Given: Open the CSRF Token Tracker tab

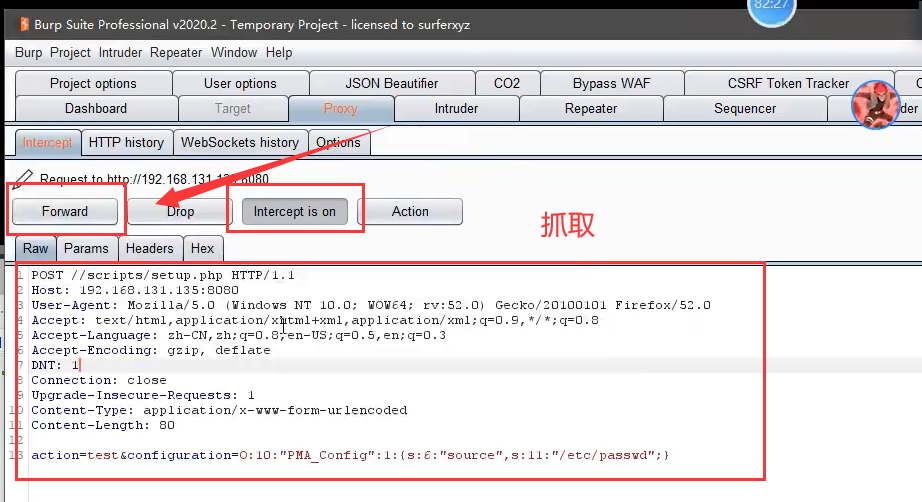Looking at the screenshot, I should 789,83.
